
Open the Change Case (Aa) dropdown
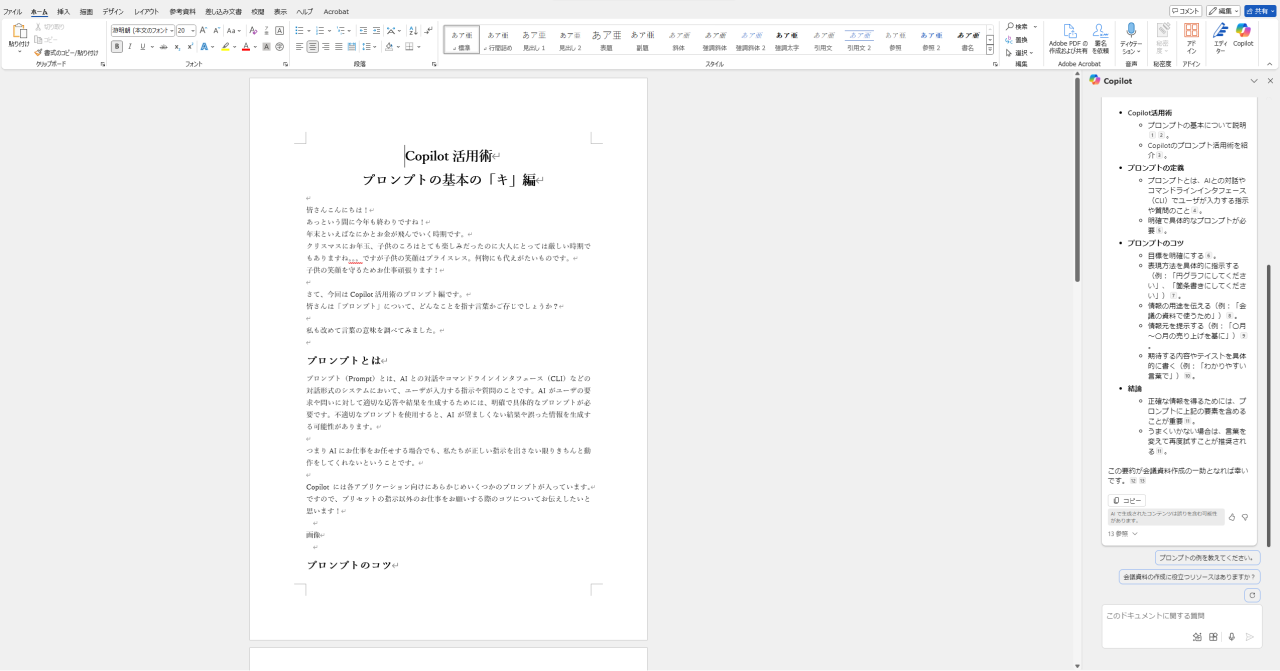(x=234, y=31)
